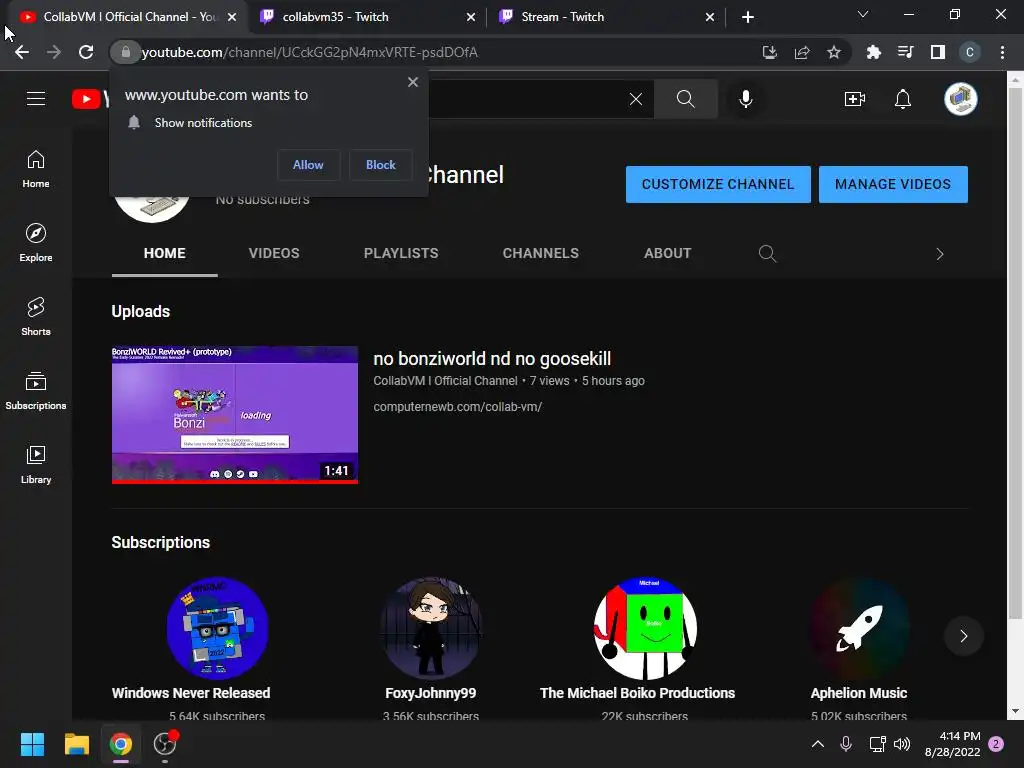Bookmark this page with the star
The width and height of the screenshot is (1024, 768).
tap(834, 52)
